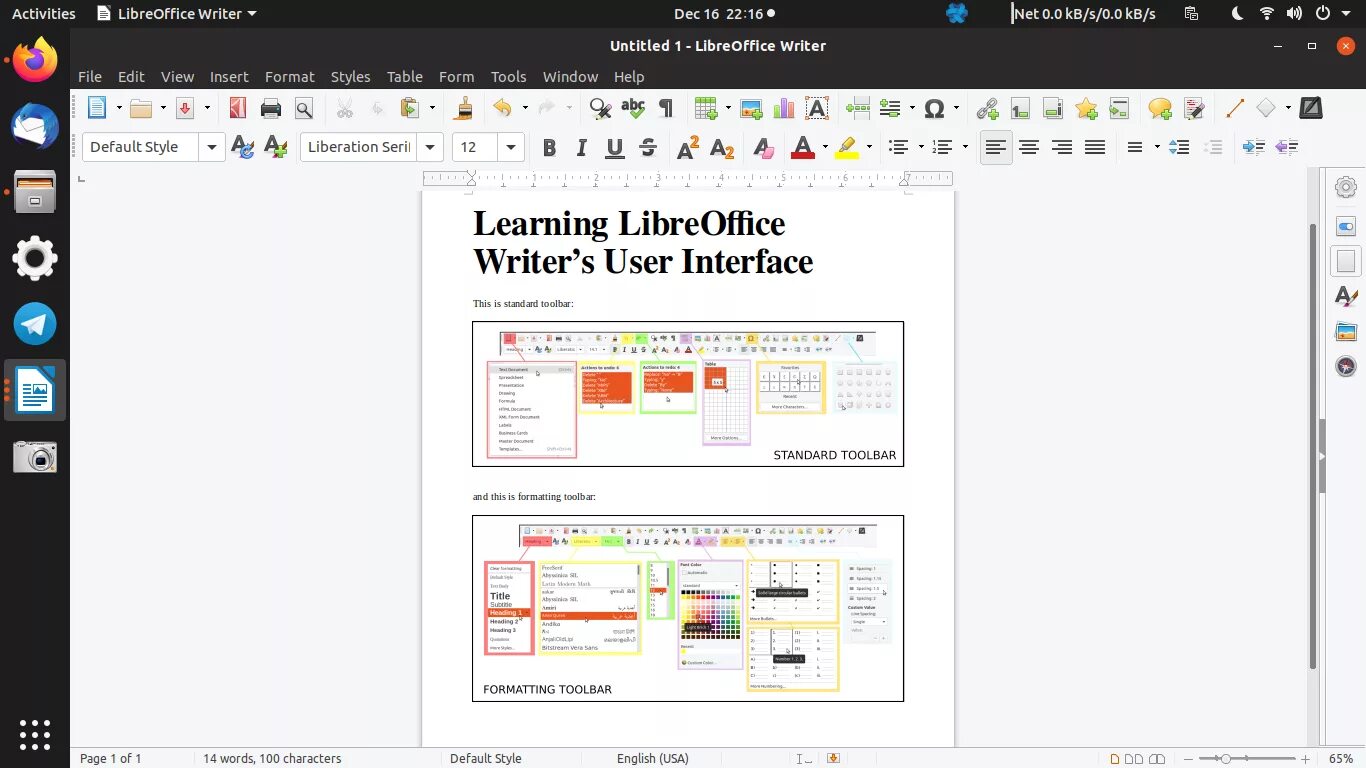
Task: Create a new document with the New icon
Action: (x=97, y=108)
